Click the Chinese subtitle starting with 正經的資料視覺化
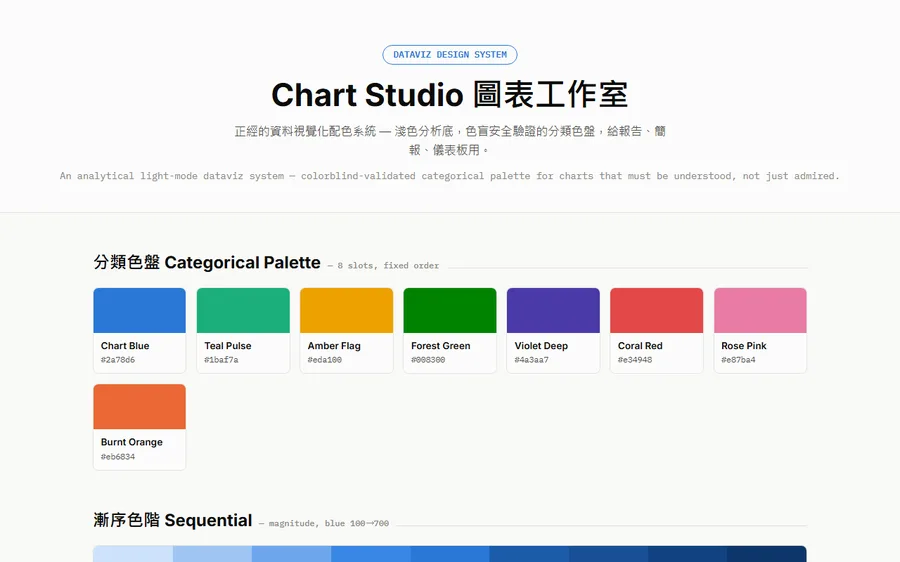900x562 pixels. (449, 141)
